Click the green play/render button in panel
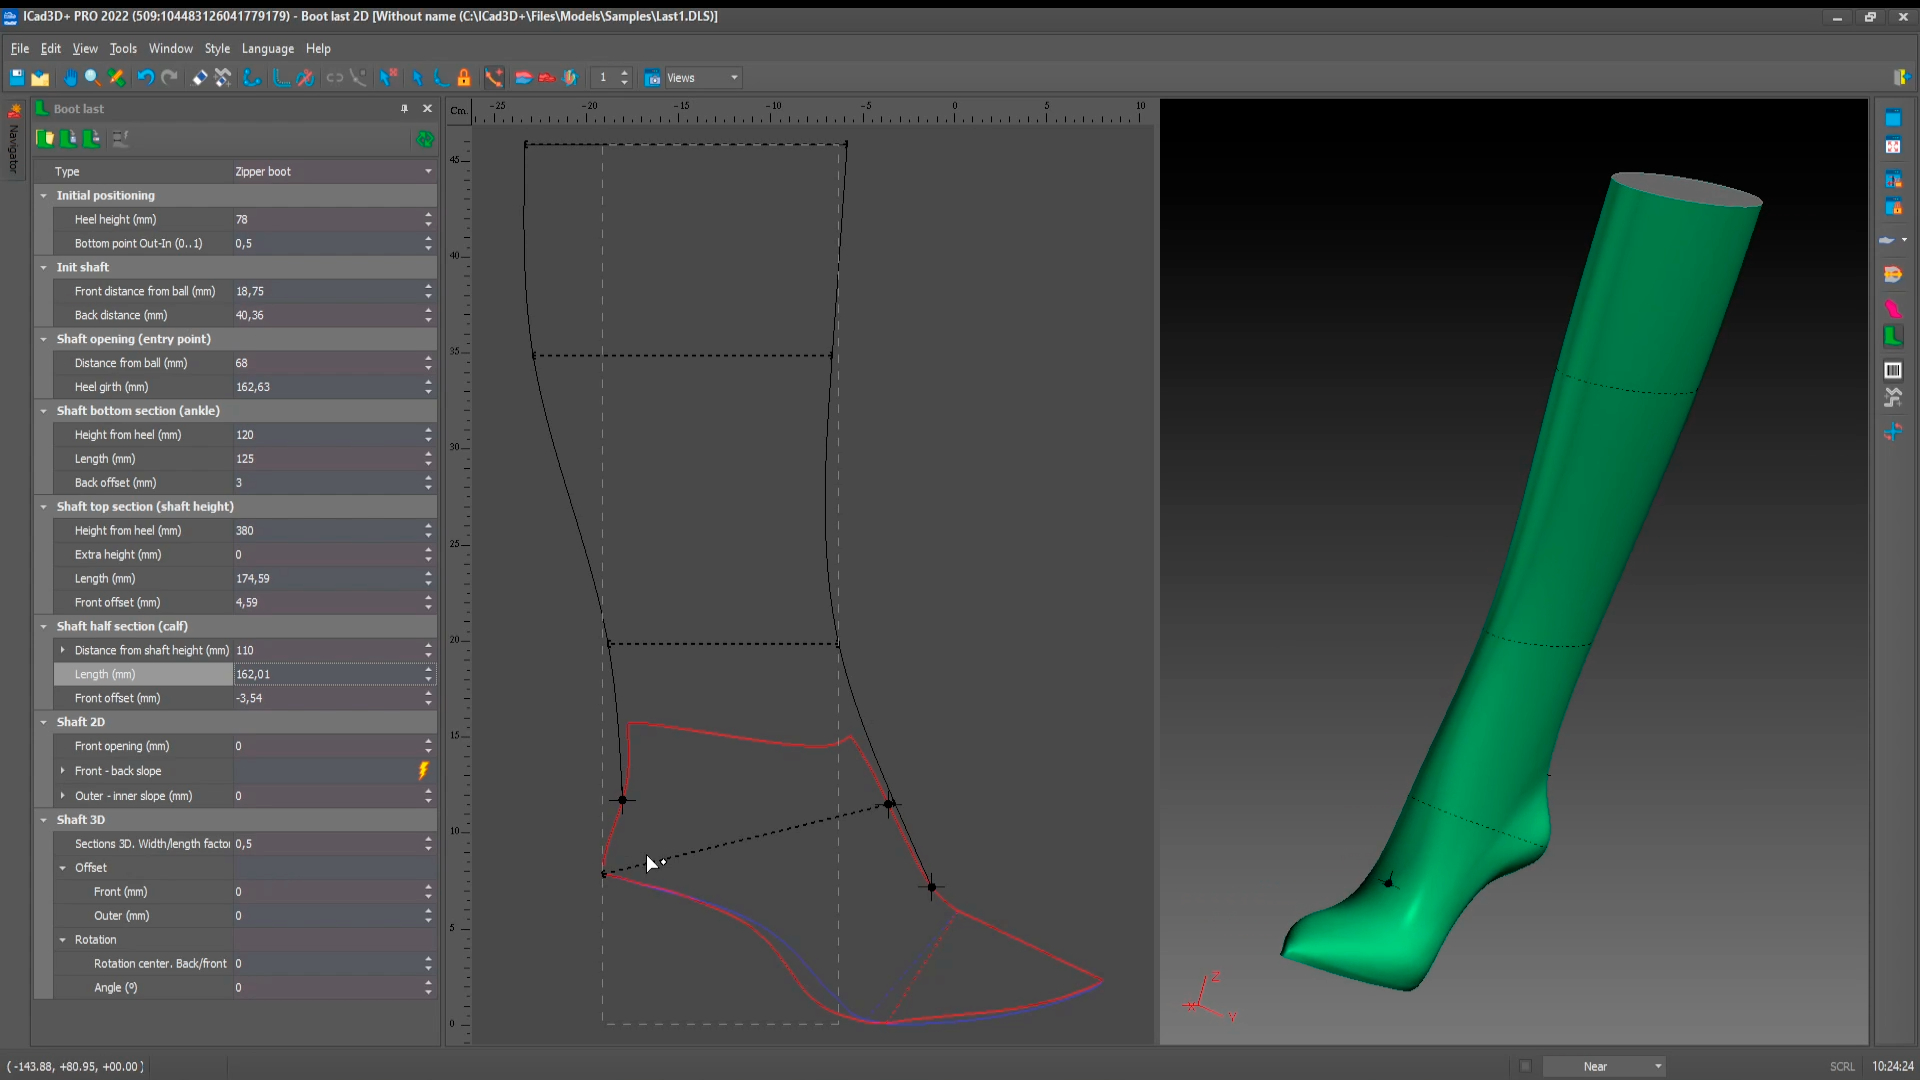Screen dimensions: 1920x1080 click(425, 138)
